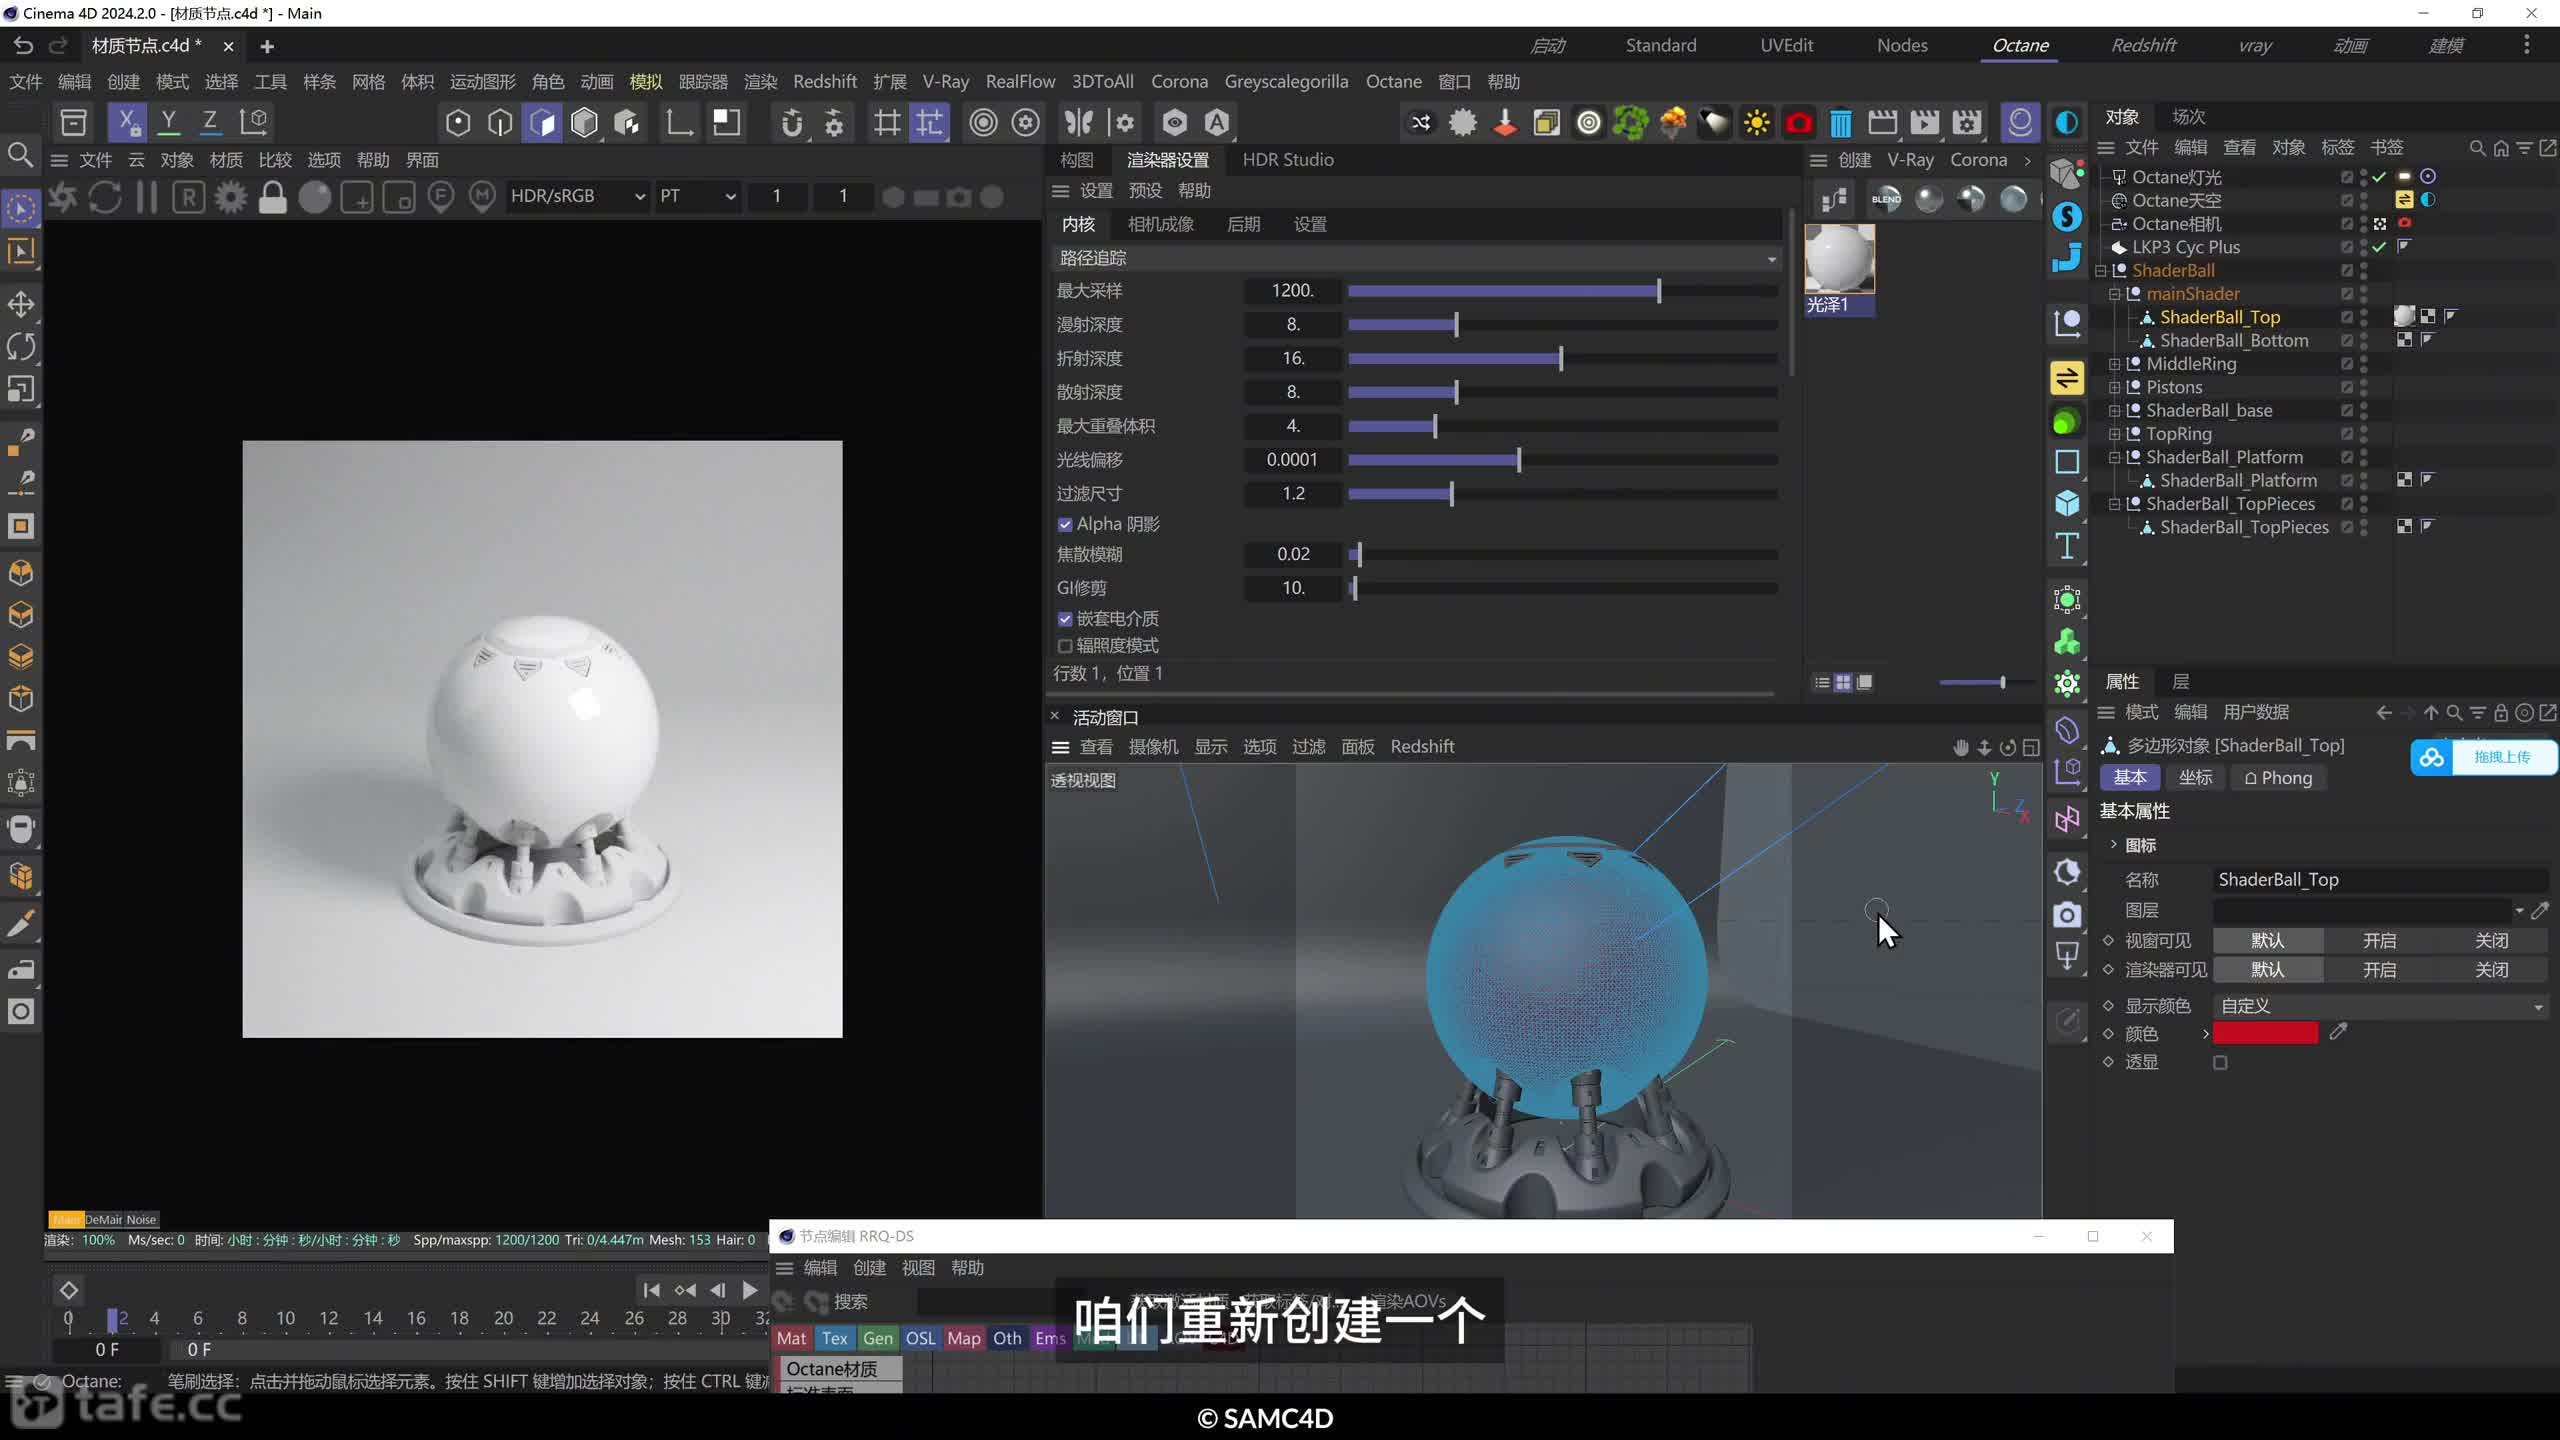Click the 拖拽上传 upload button
Viewport: 2560px width, 1440px height.
click(x=2484, y=757)
